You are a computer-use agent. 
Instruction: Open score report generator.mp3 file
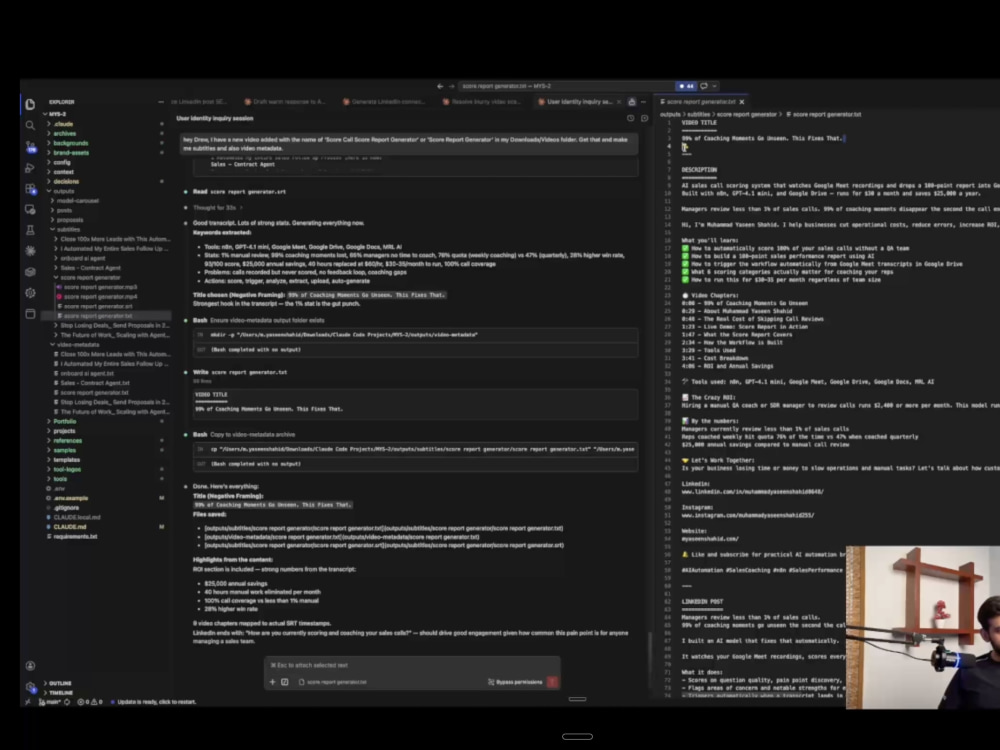click(100, 287)
